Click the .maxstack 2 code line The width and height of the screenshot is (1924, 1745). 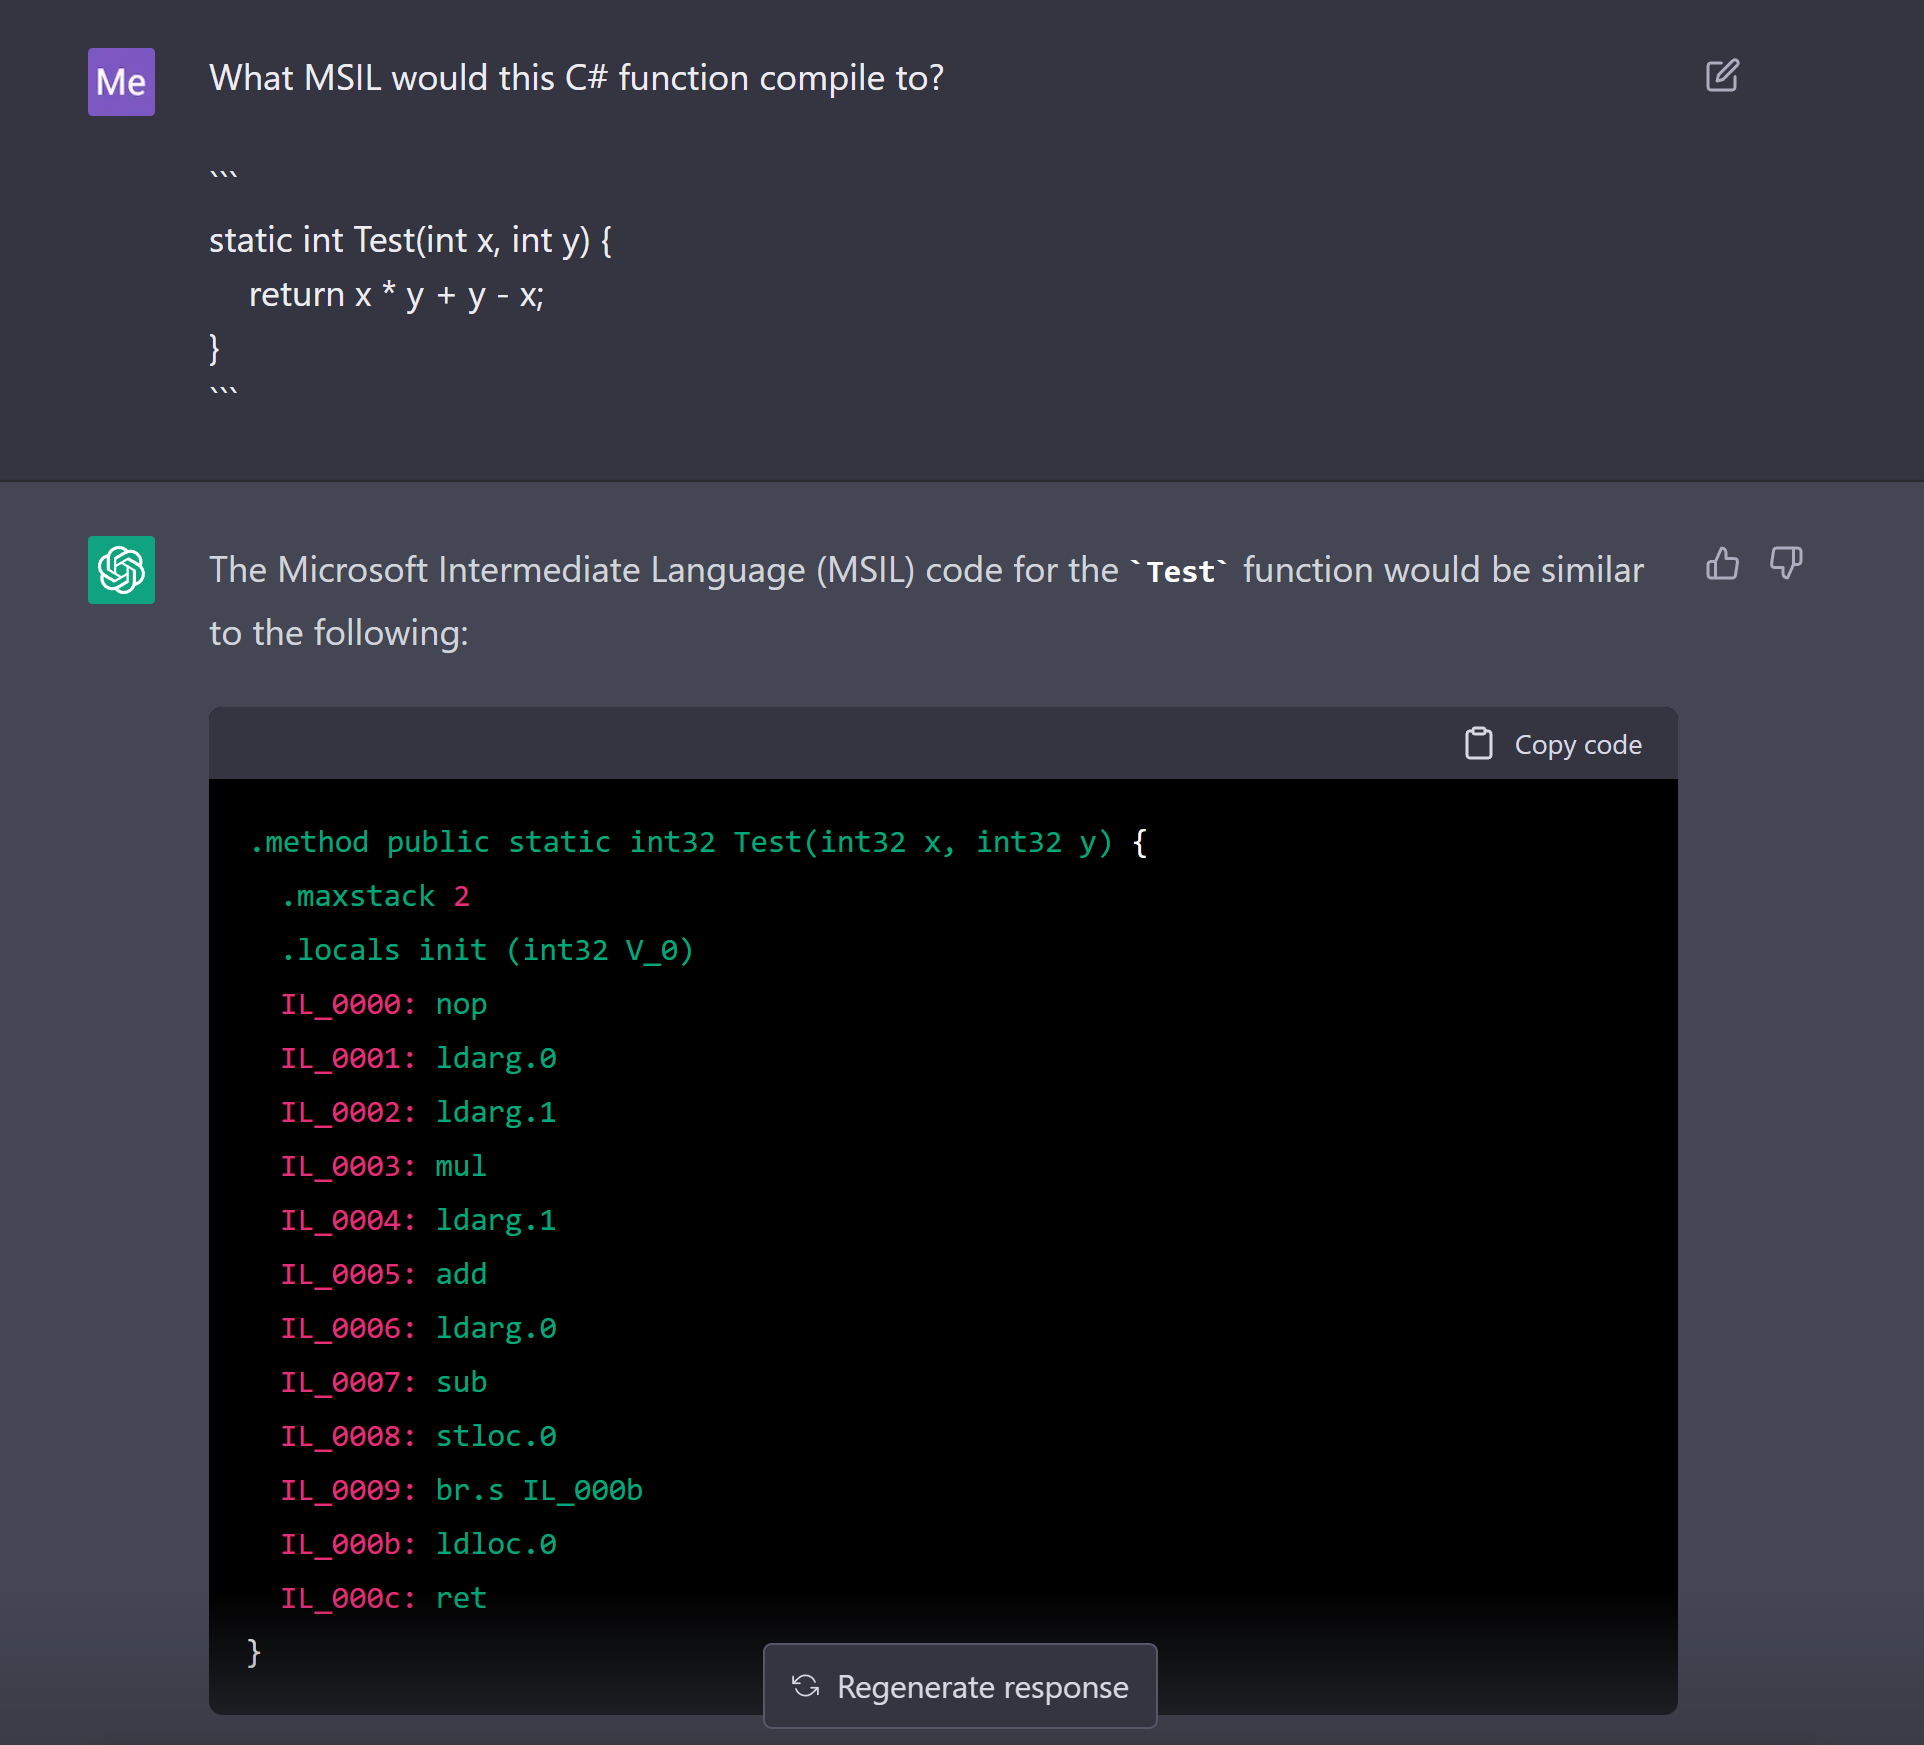click(375, 896)
